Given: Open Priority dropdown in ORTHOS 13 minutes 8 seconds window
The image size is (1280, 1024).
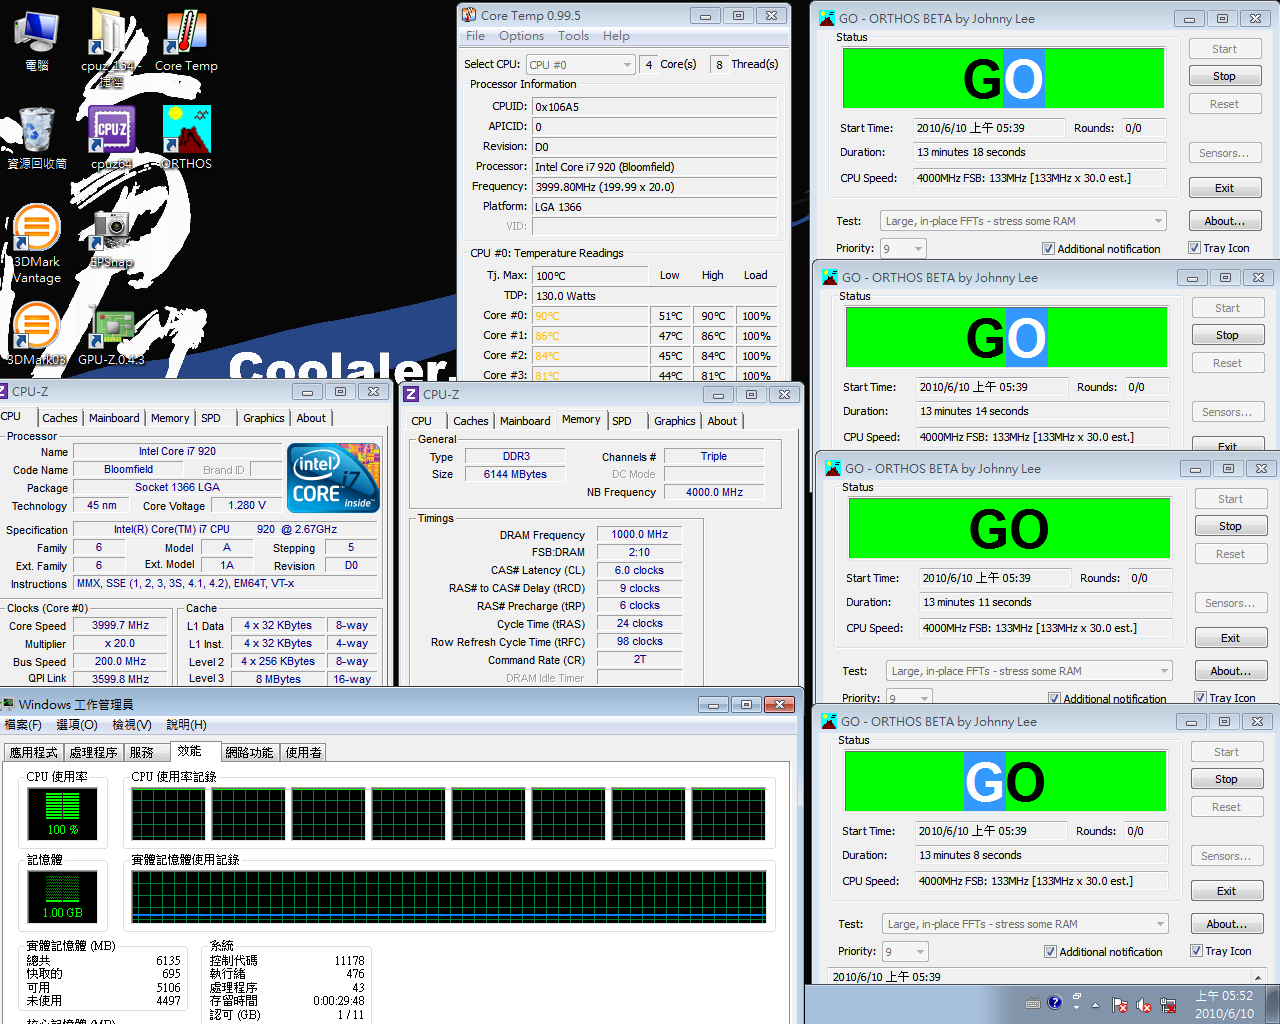Looking at the screenshot, I should coord(905,951).
